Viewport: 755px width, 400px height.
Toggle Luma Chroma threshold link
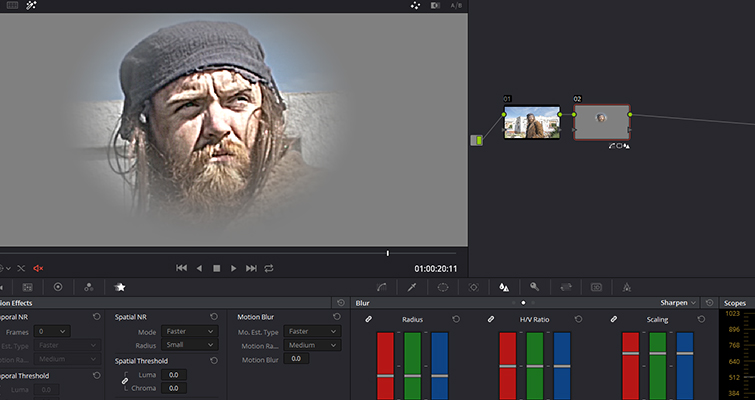click(125, 381)
